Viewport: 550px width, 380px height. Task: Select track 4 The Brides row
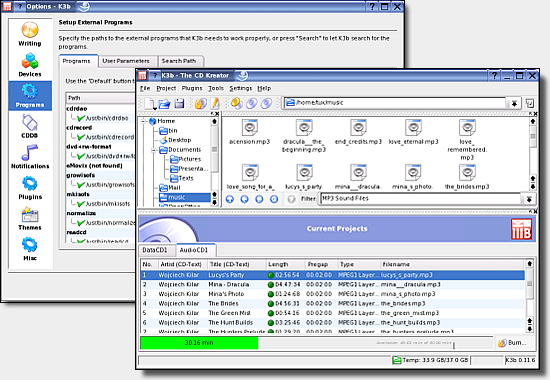coord(333,304)
